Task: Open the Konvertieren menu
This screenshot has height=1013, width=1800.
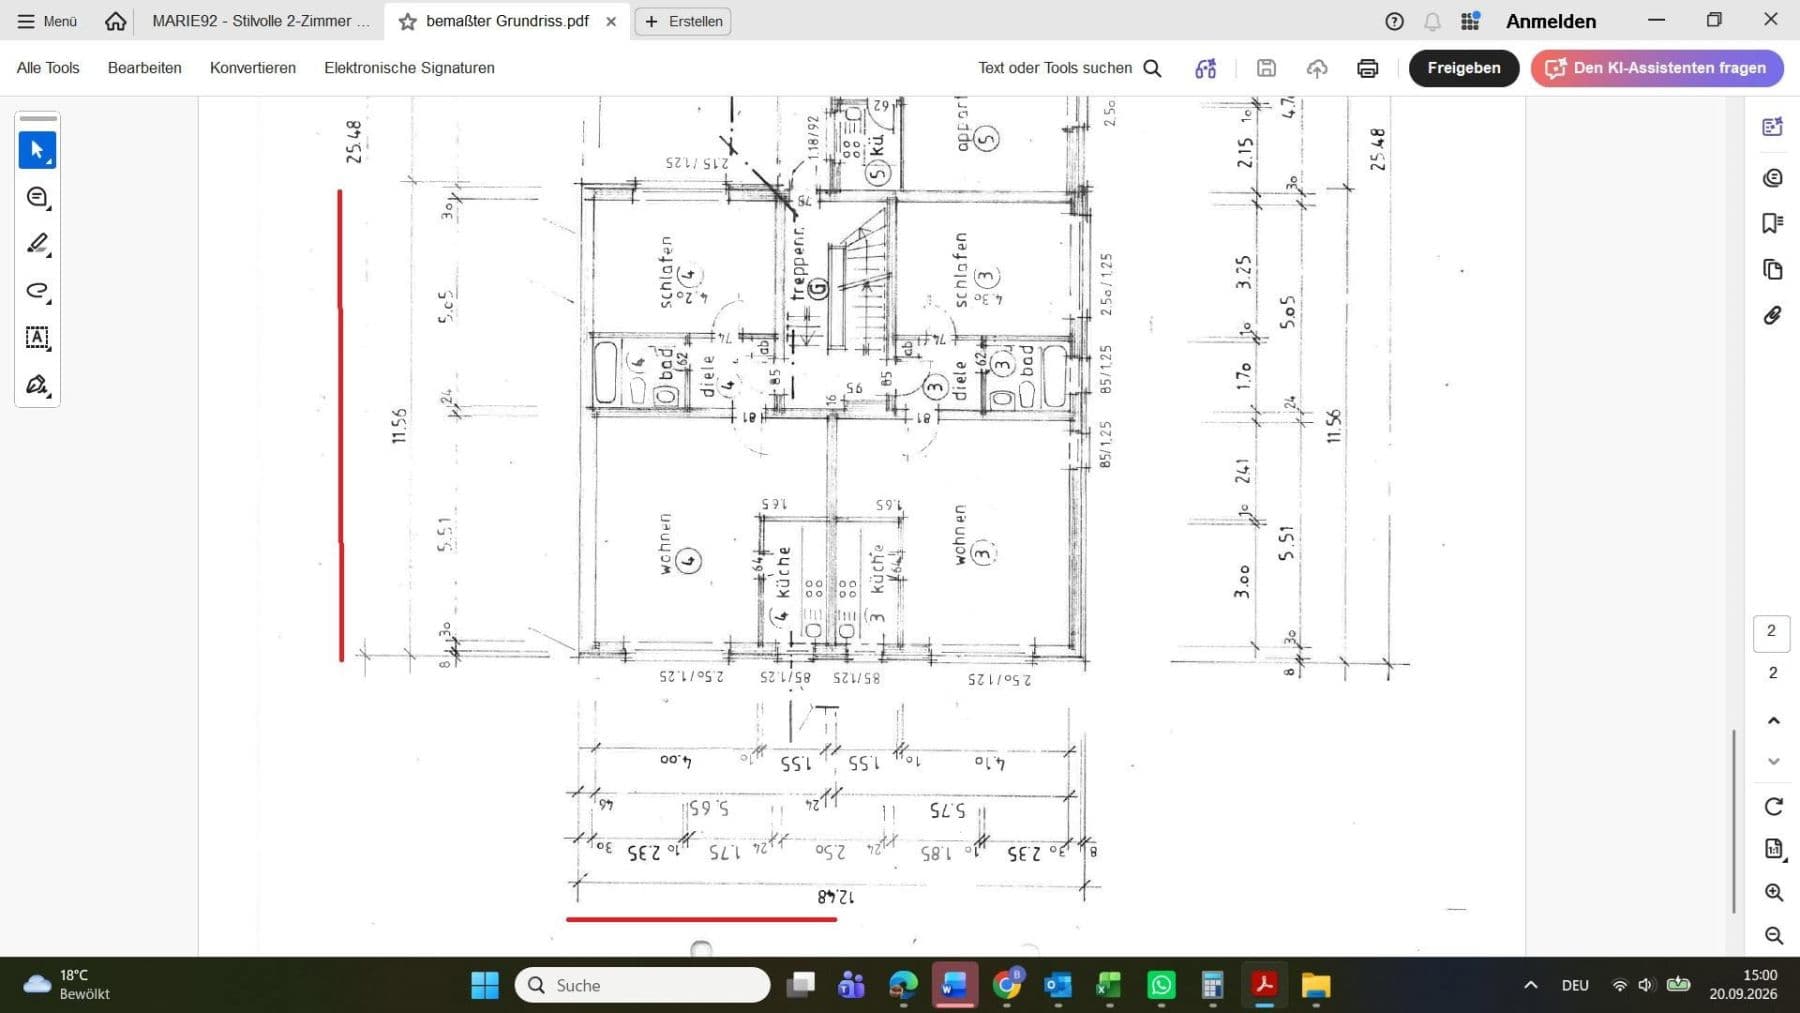Action: (253, 68)
